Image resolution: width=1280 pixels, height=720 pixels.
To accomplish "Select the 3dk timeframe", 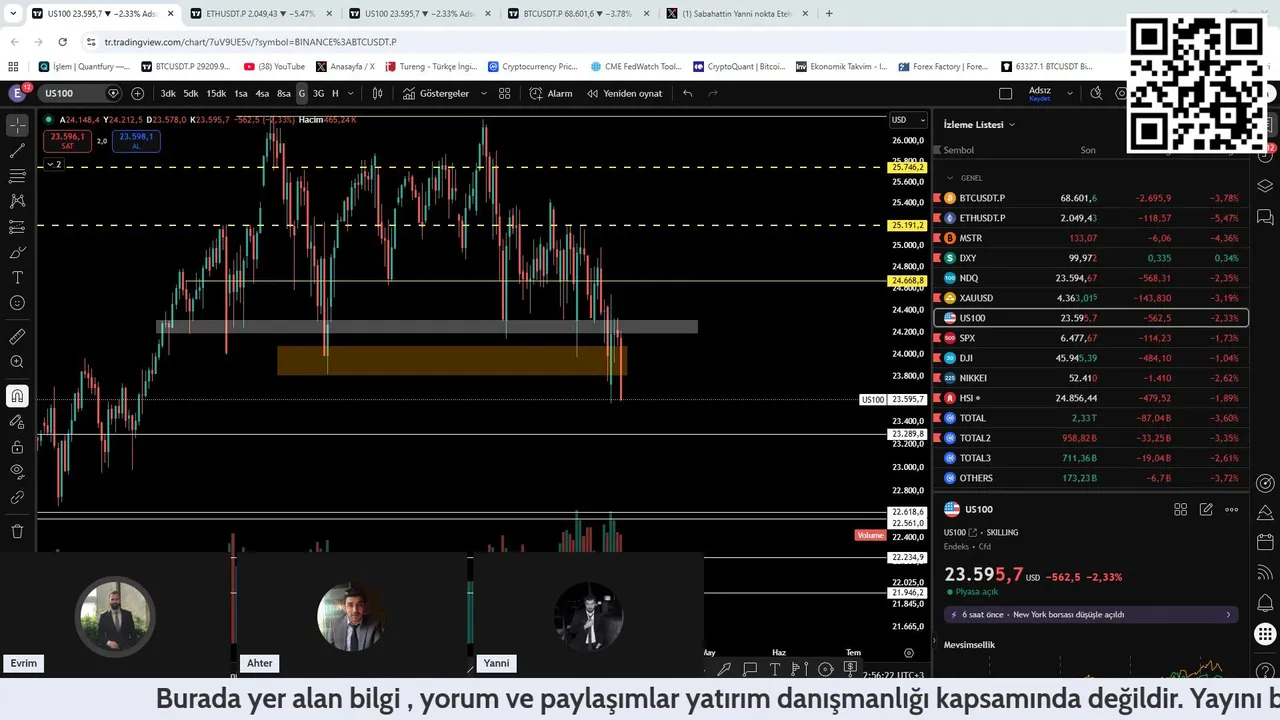I will click(168, 93).
